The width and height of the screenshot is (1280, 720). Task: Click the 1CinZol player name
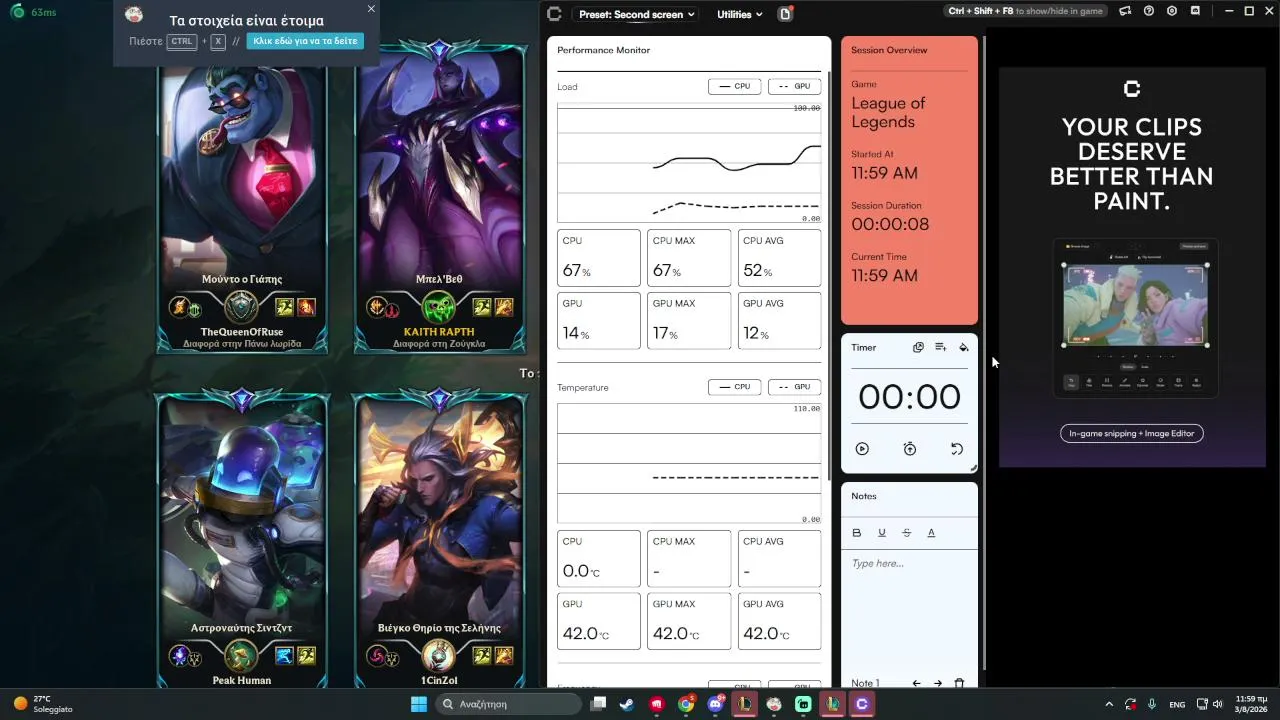(439, 680)
